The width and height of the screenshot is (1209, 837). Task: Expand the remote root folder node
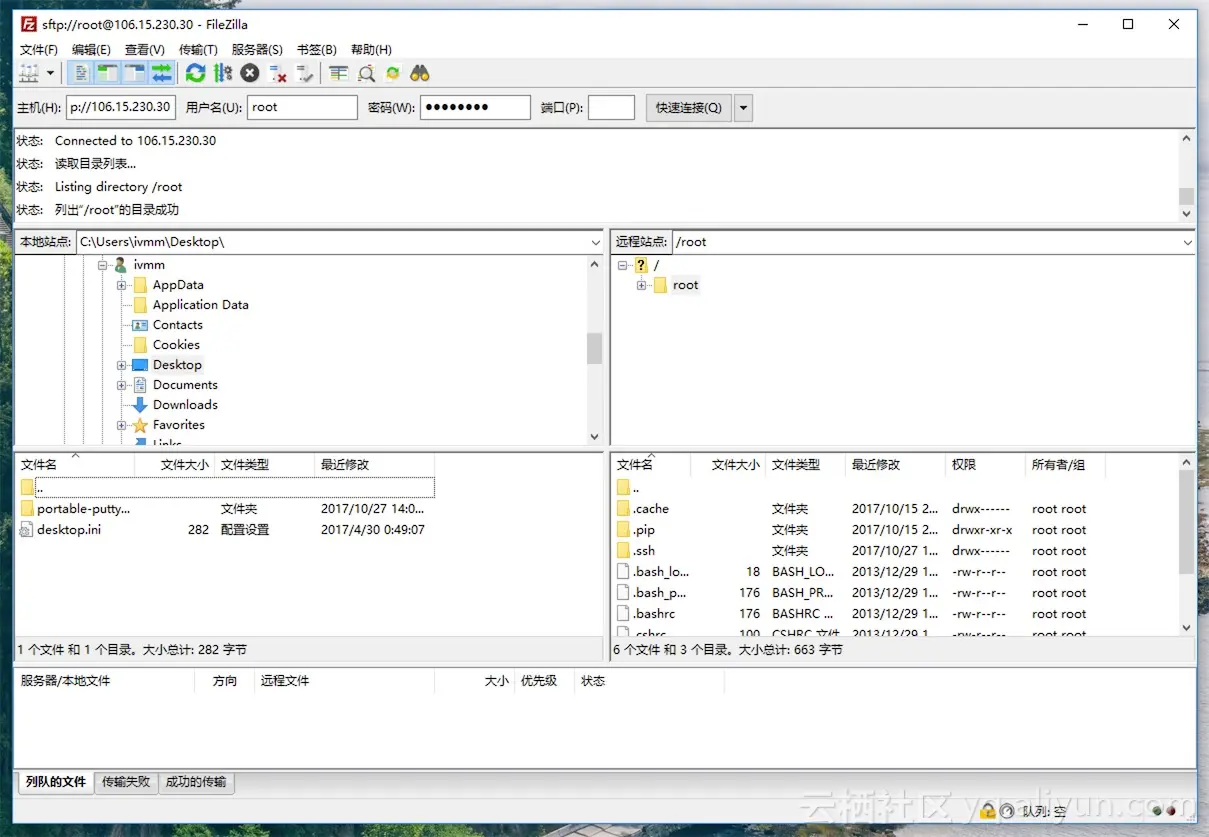(641, 285)
